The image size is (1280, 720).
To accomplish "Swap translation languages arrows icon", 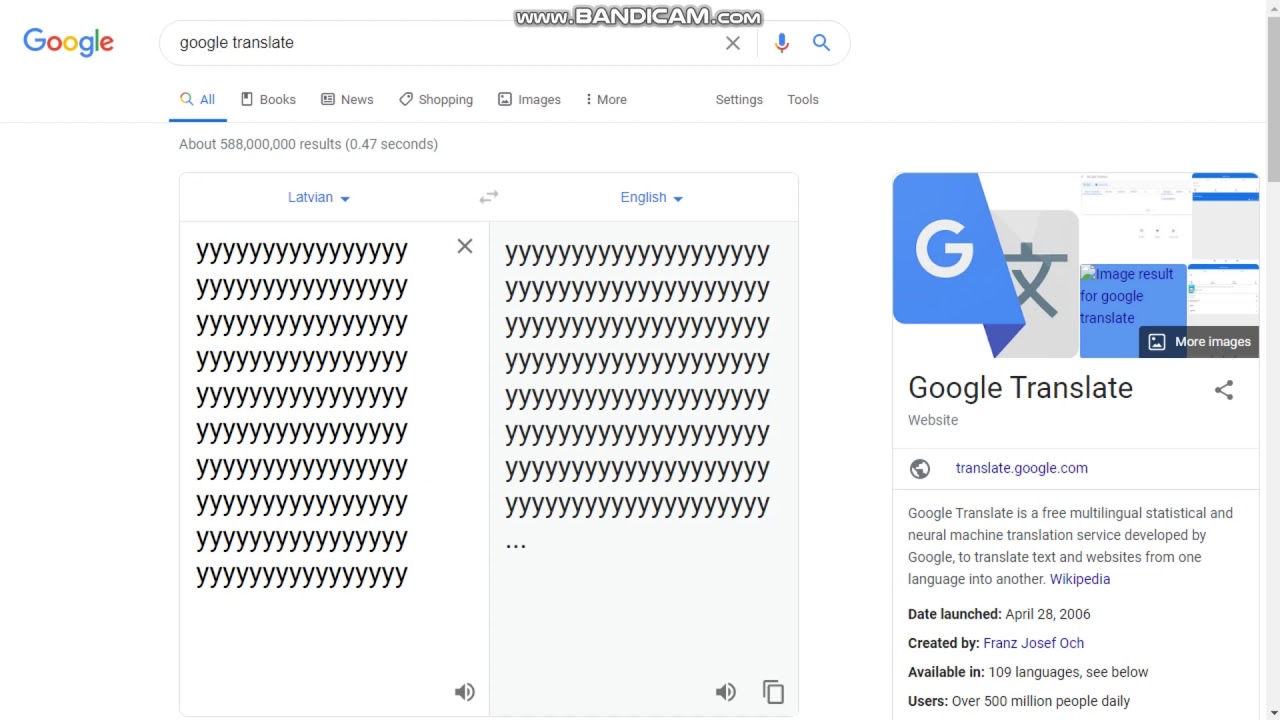I will click(x=488, y=197).
